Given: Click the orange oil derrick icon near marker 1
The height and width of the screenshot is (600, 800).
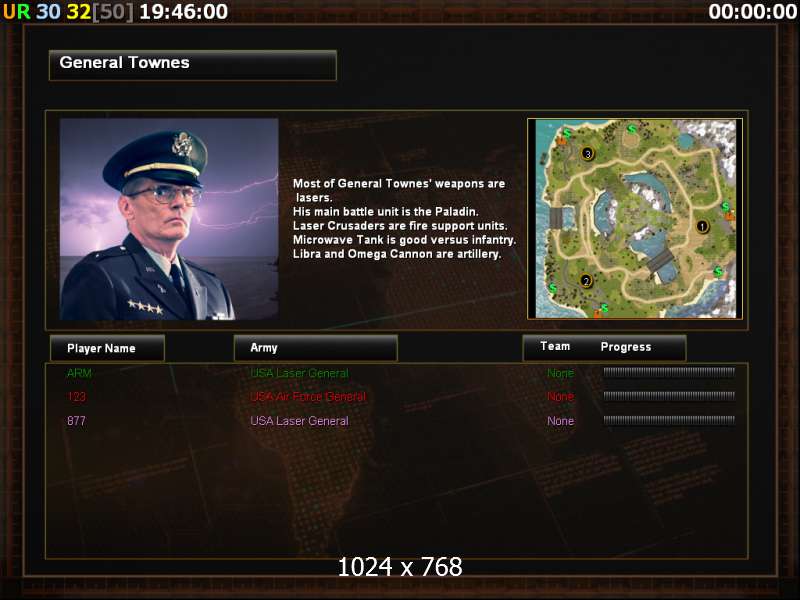Looking at the screenshot, I should click(730, 217).
